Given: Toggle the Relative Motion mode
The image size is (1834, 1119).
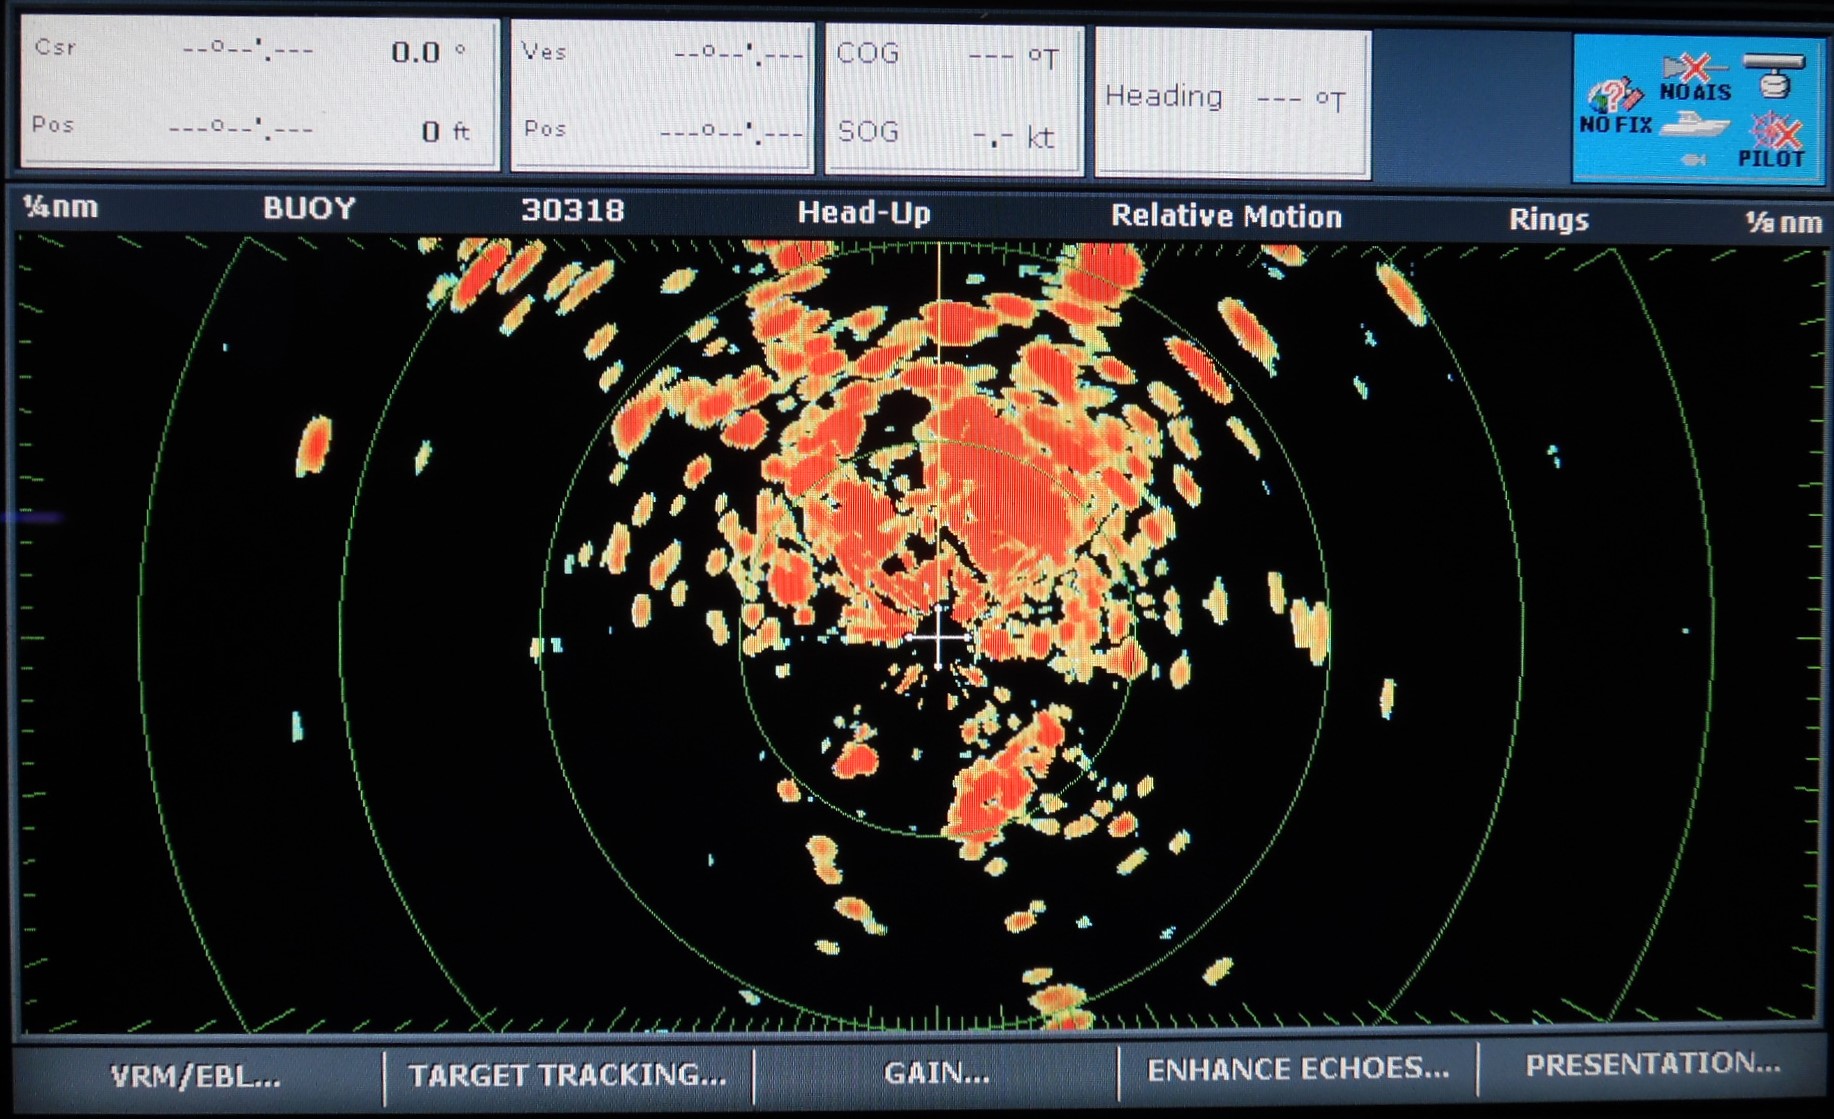Looking at the screenshot, I should tap(1226, 216).
